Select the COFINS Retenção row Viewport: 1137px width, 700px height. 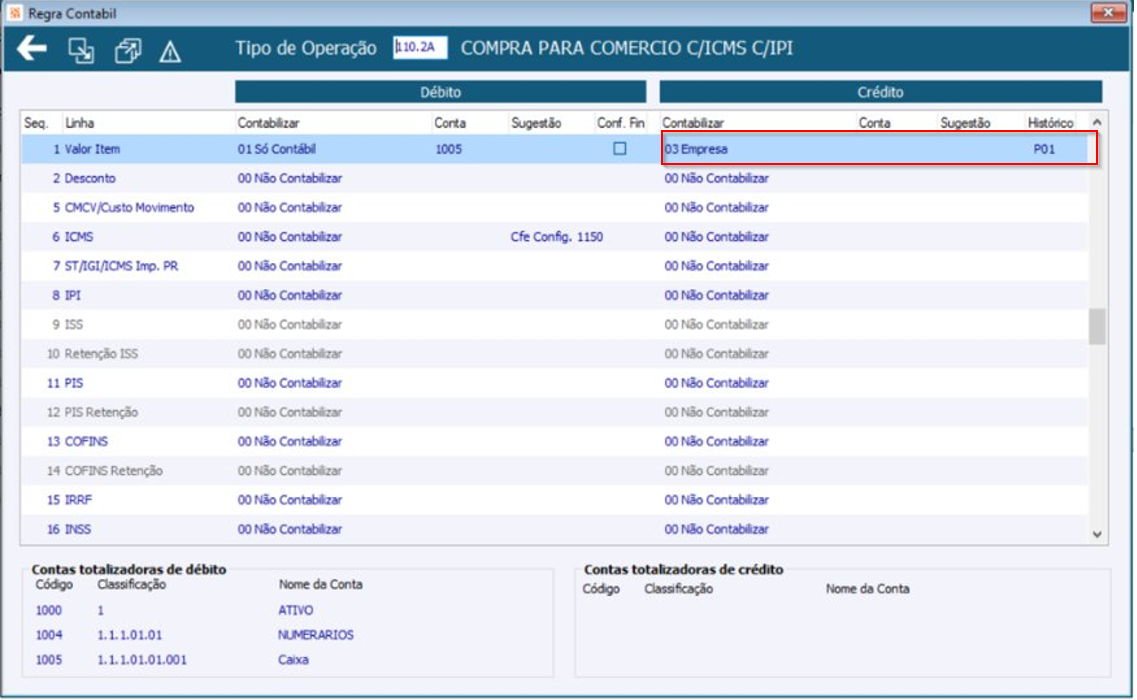[555, 471]
